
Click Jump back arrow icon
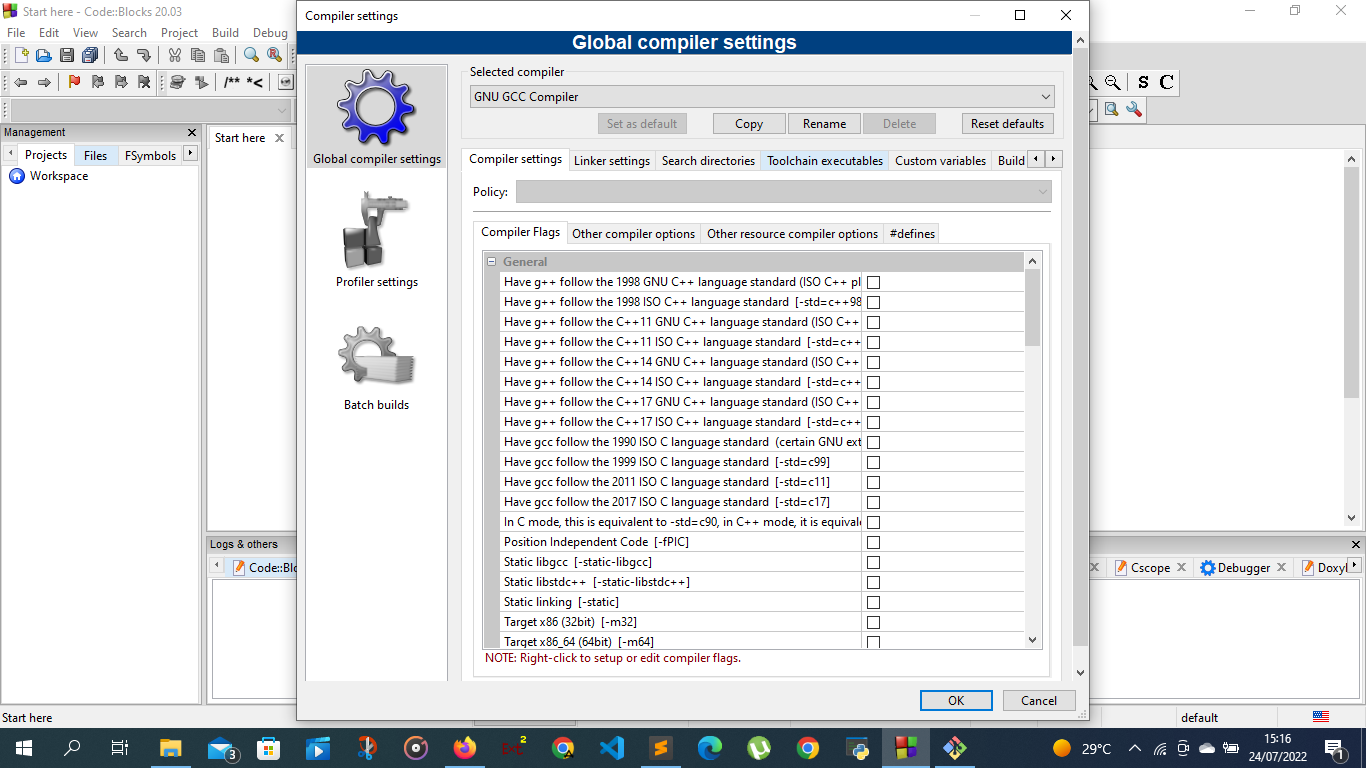20,82
